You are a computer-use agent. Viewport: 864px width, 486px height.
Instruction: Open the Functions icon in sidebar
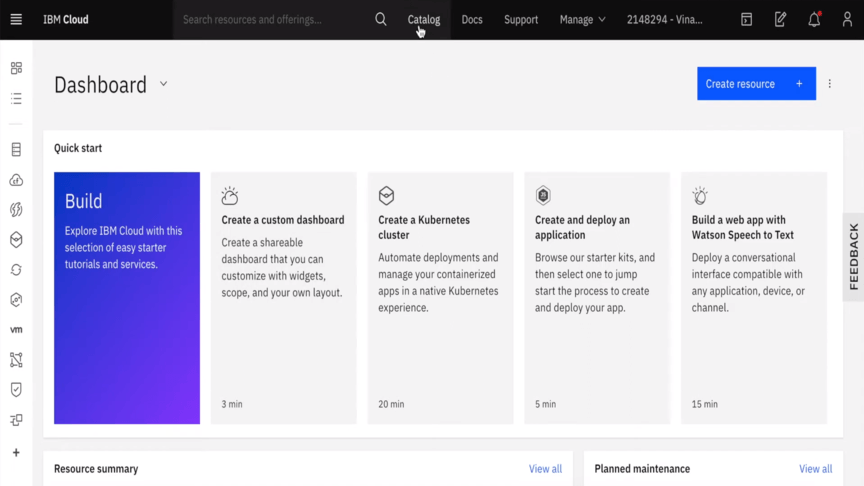[x=16, y=209]
